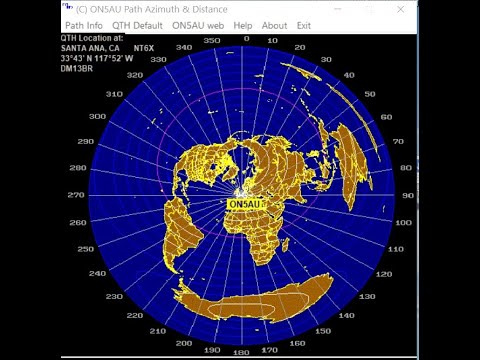Open the Path Info menu
The image size is (480, 360).
[84, 26]
